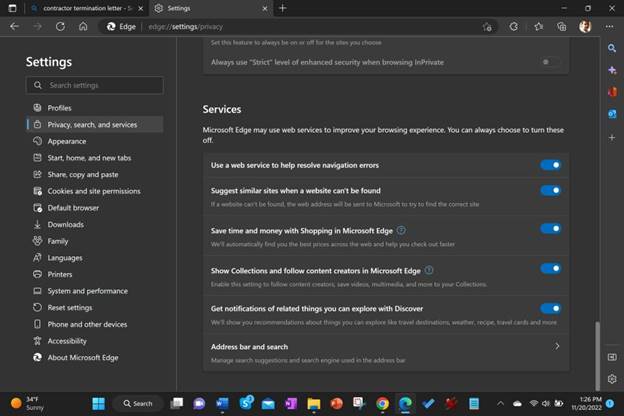
Task: Open Accessibility settings
Action: tap(95, 341)
